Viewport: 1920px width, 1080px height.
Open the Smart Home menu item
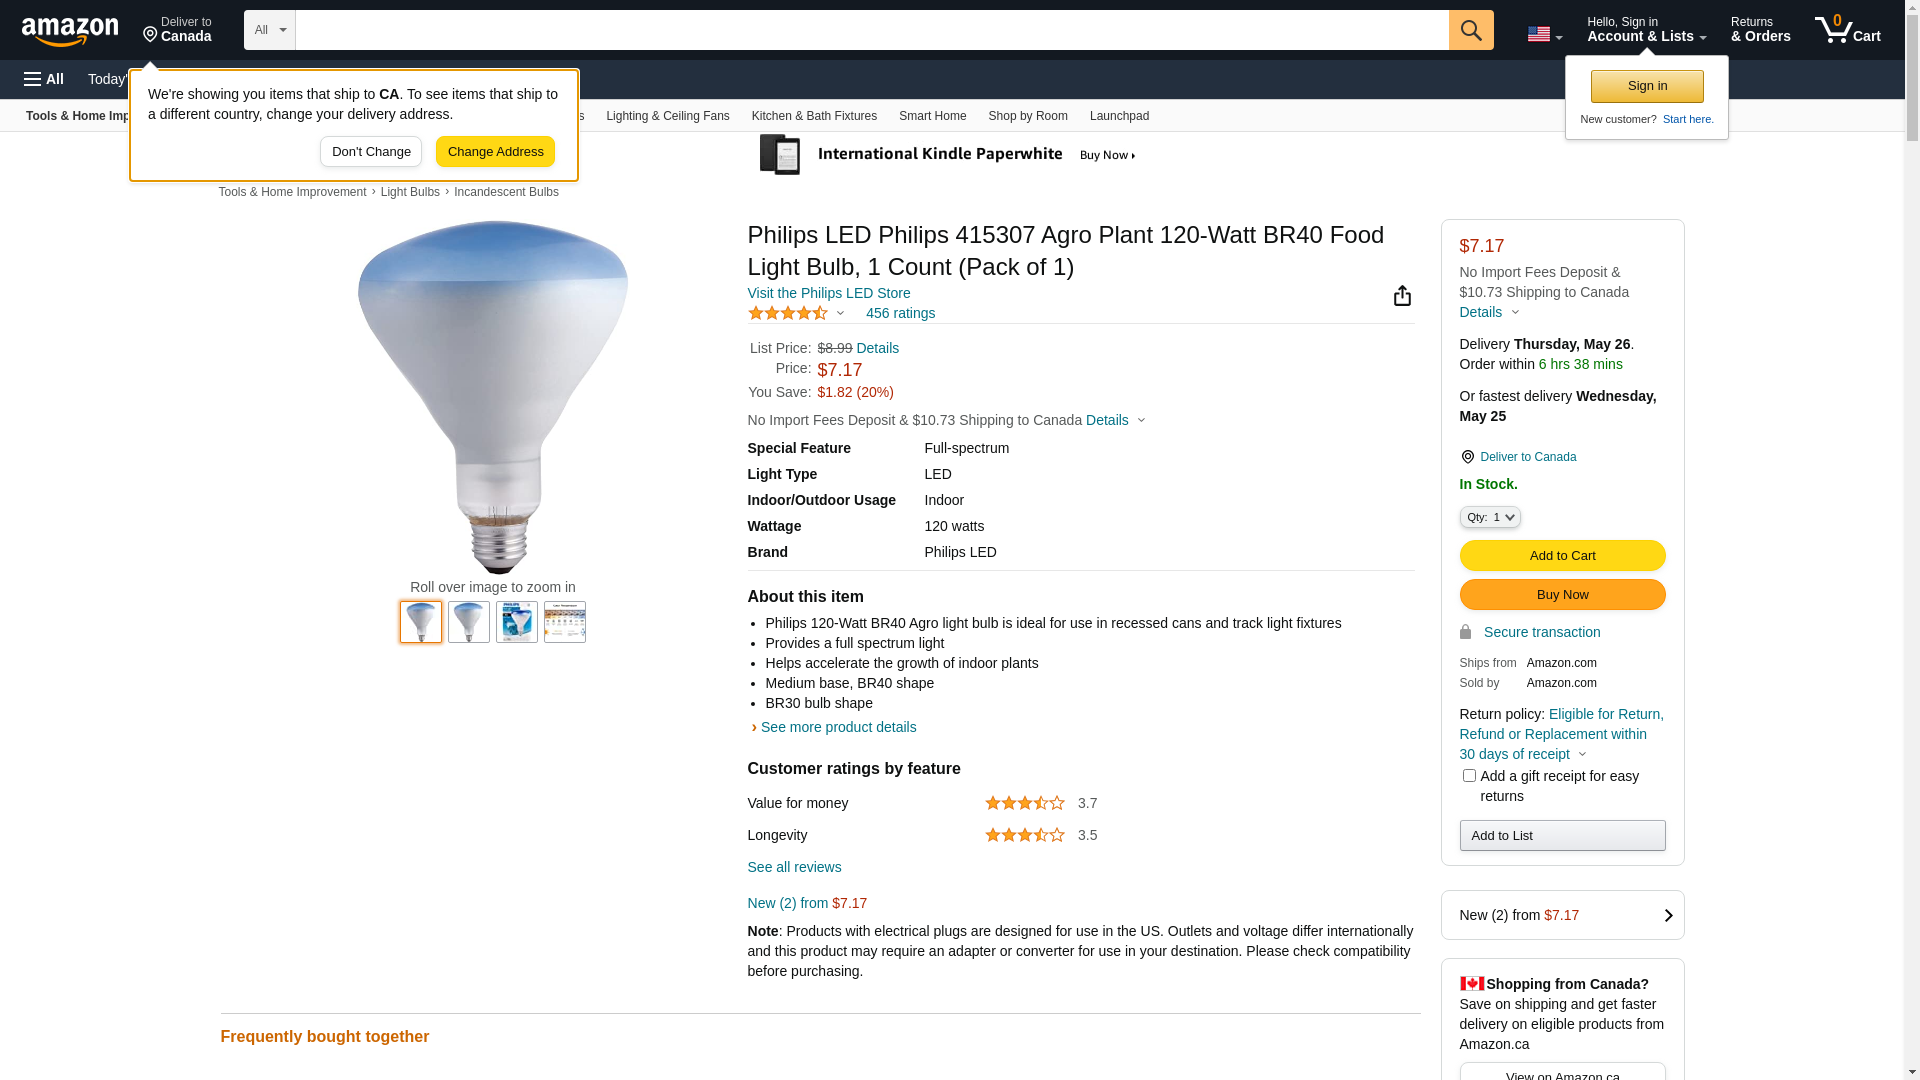pos(932,116)
